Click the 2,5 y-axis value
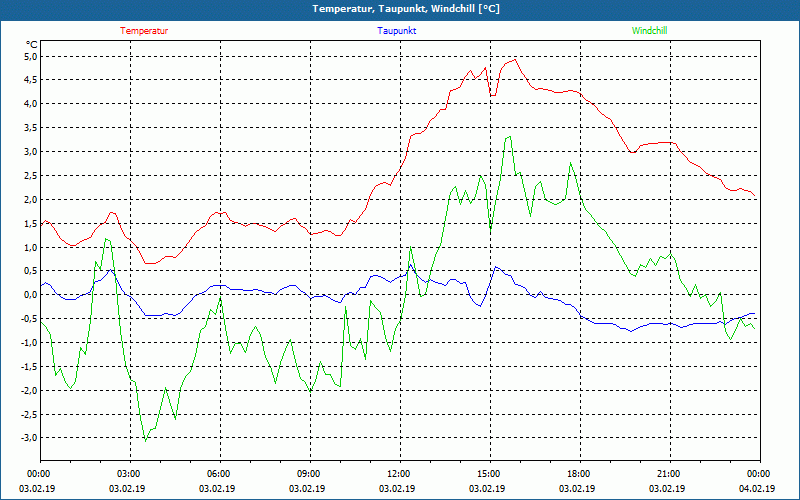 coord(31,176)
